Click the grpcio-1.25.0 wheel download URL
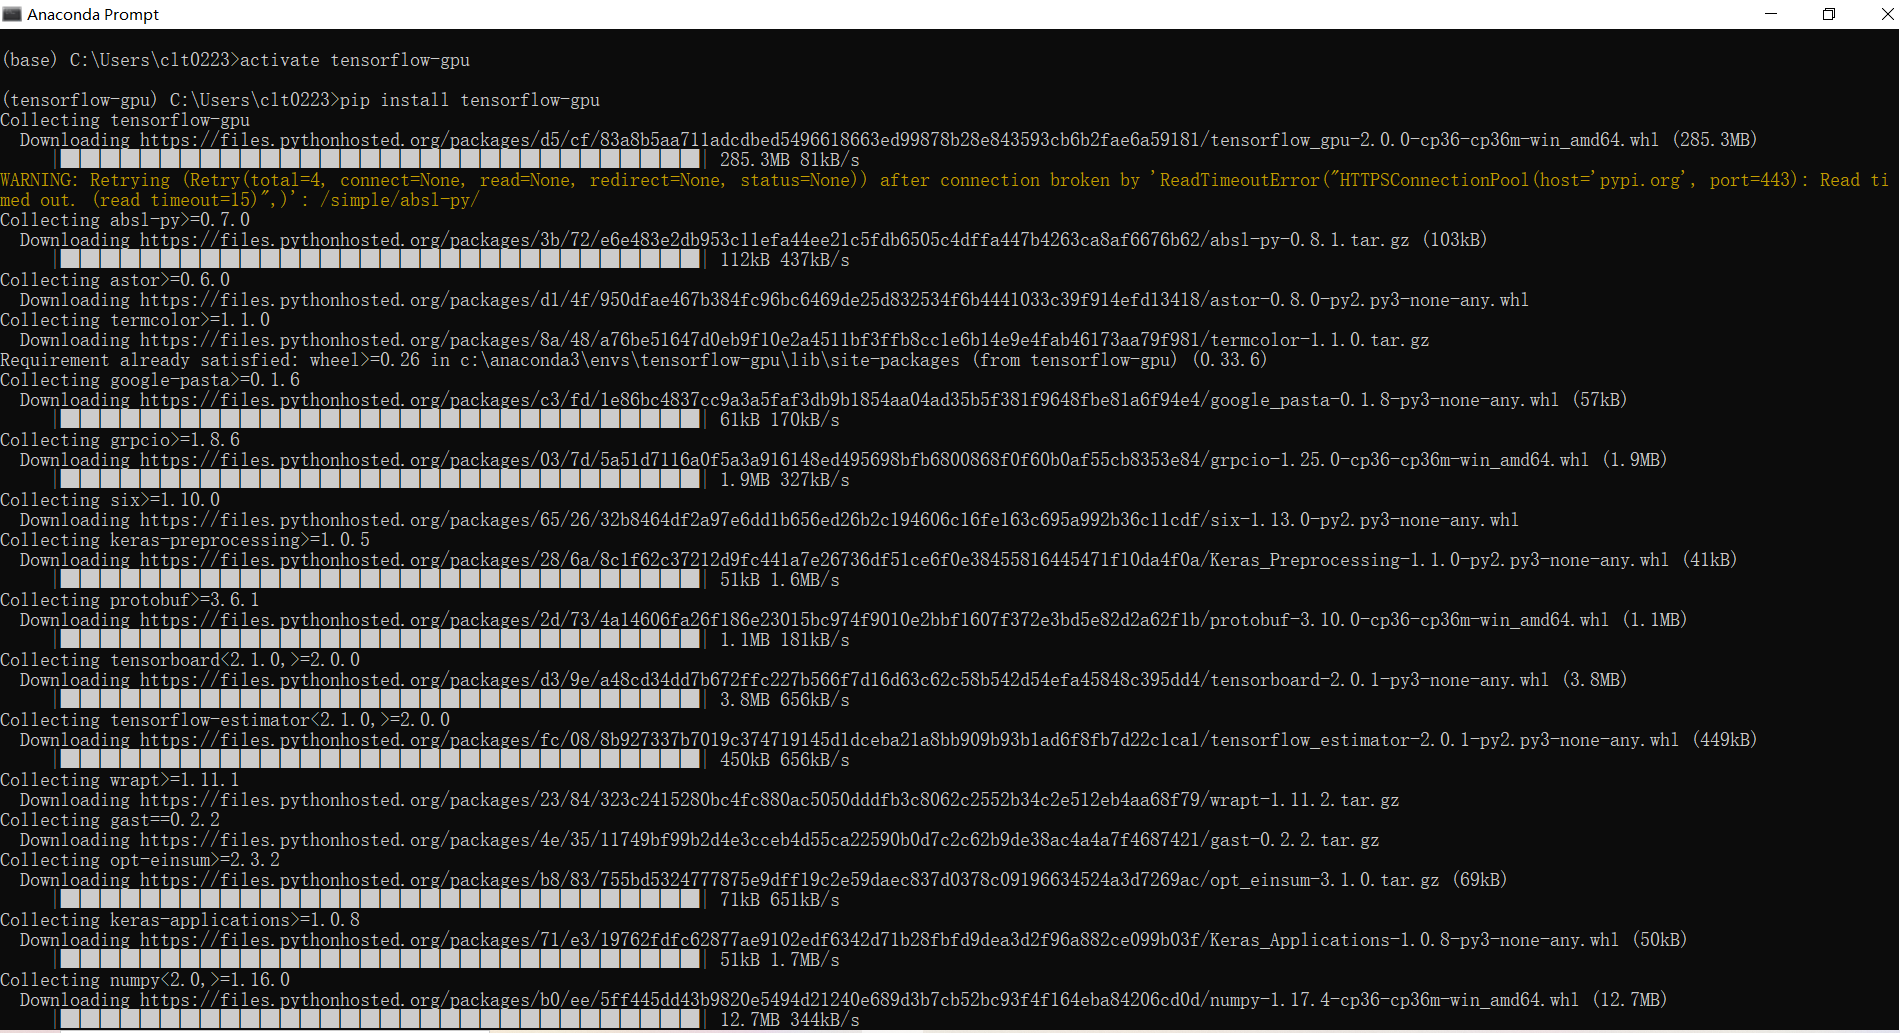 [865, 460]
